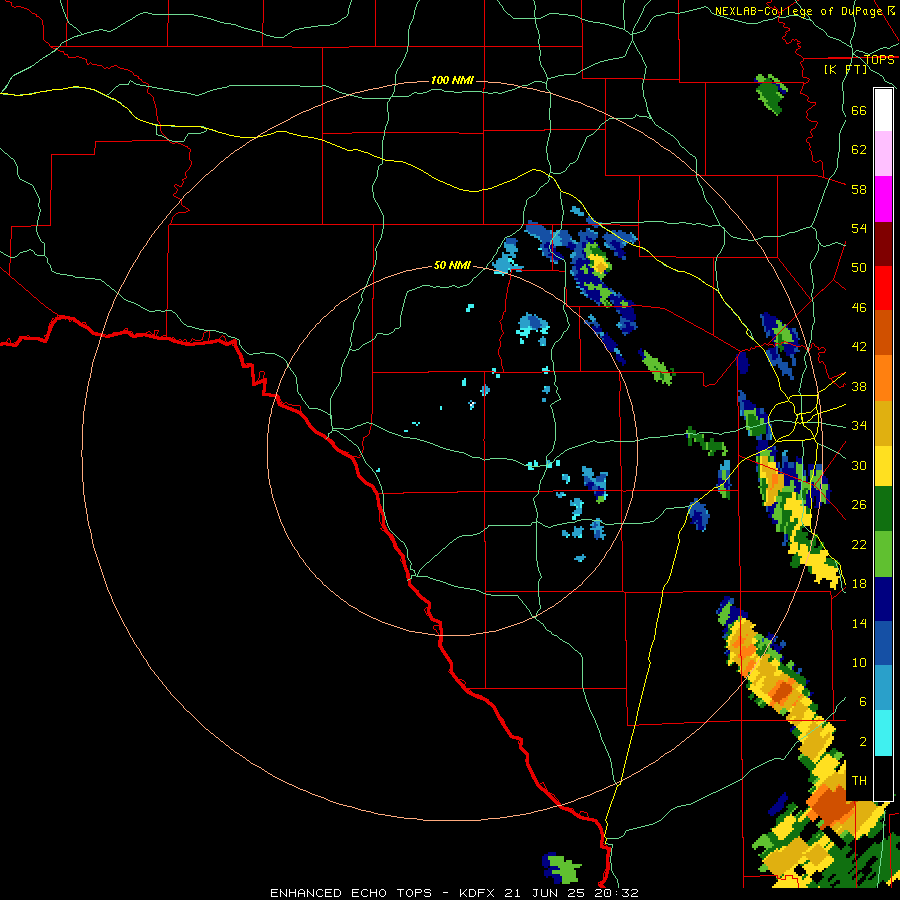Viewport: 900px width, 900px height.
Task: Click the 18 value on the legend scale
Action: point(859,584)
